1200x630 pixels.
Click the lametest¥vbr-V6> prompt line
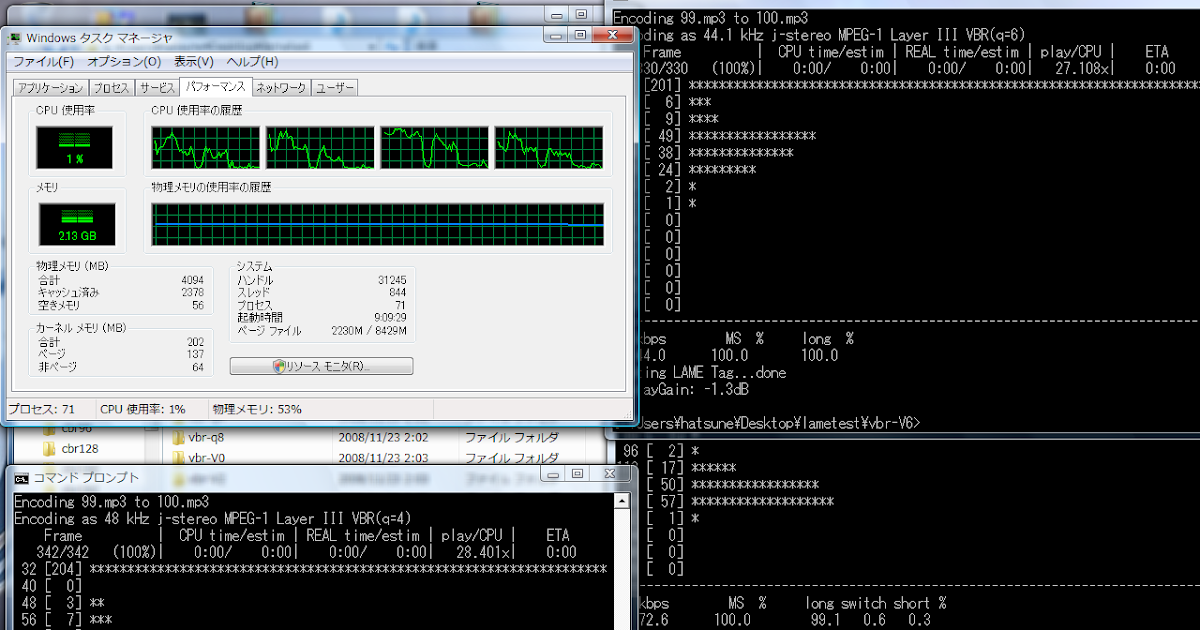tap(780, 423)
